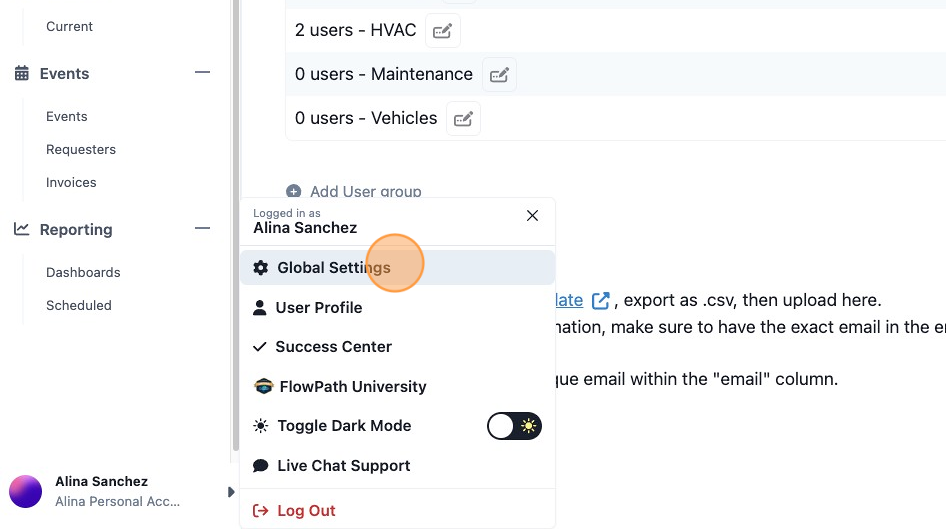Screen dimensions: 946x529
Task: Click the User Profile person icon
Action: point(259,308)
